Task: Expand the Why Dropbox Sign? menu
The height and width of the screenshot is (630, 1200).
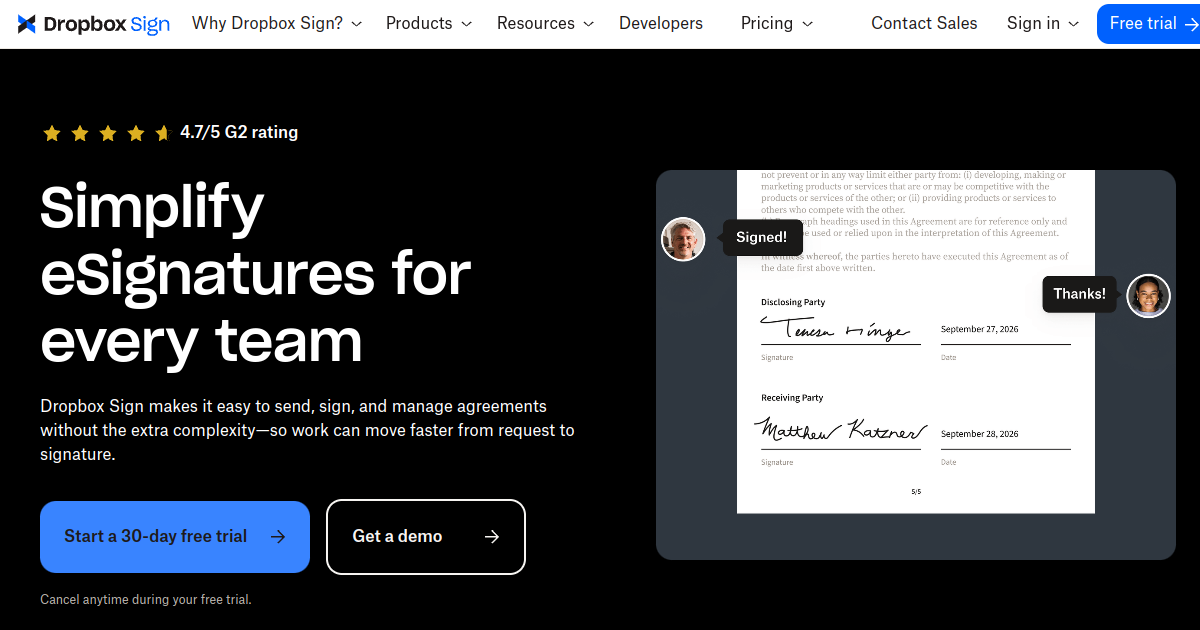Action: coord(277,23)
